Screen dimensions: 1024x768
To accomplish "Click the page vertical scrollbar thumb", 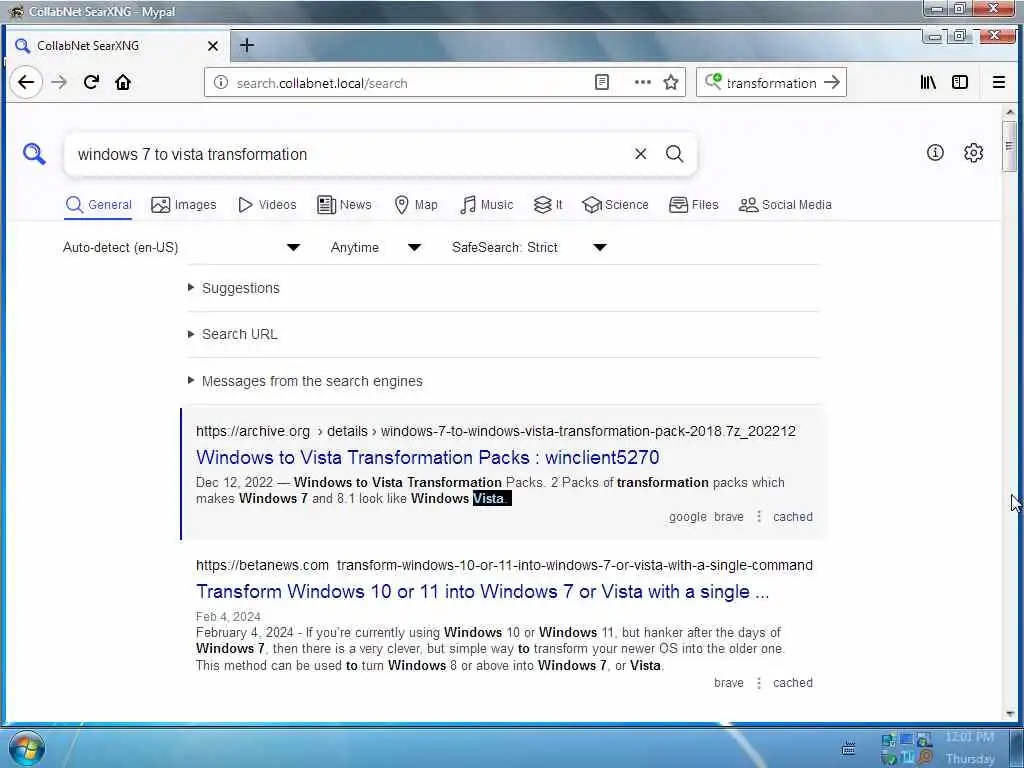I will pos(1010,145).
